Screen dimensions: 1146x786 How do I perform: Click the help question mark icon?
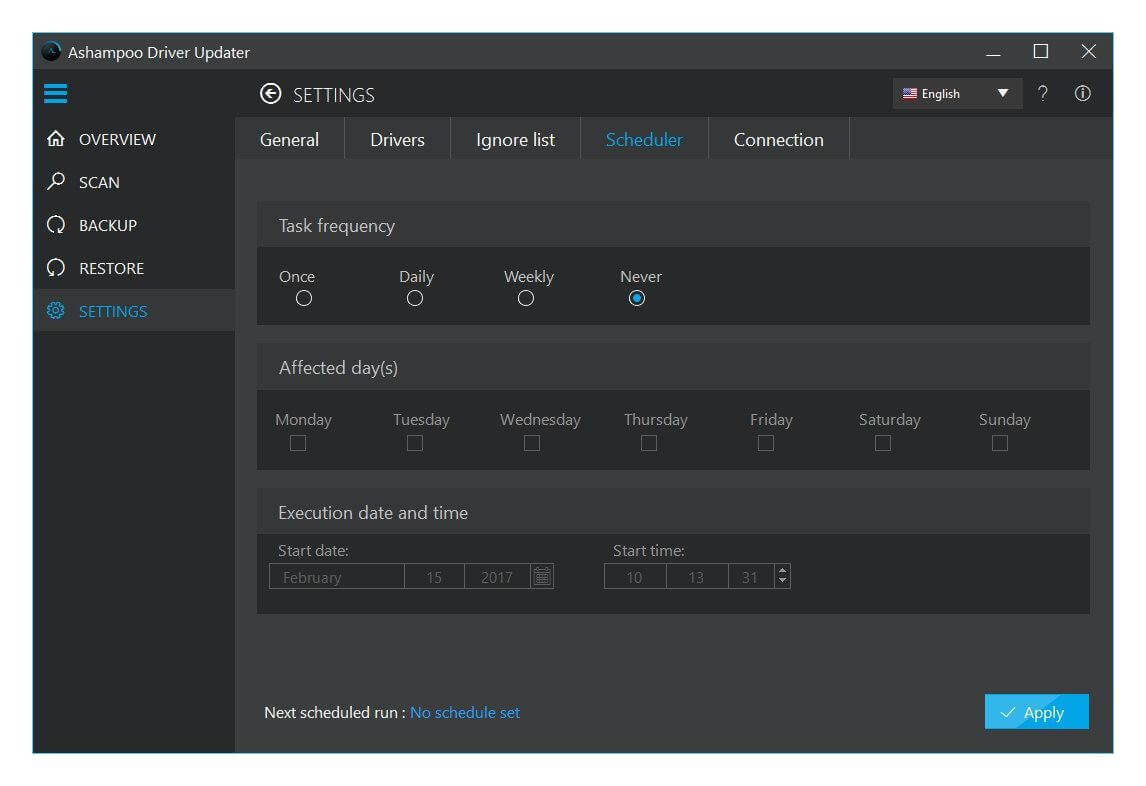point(1043,93)
